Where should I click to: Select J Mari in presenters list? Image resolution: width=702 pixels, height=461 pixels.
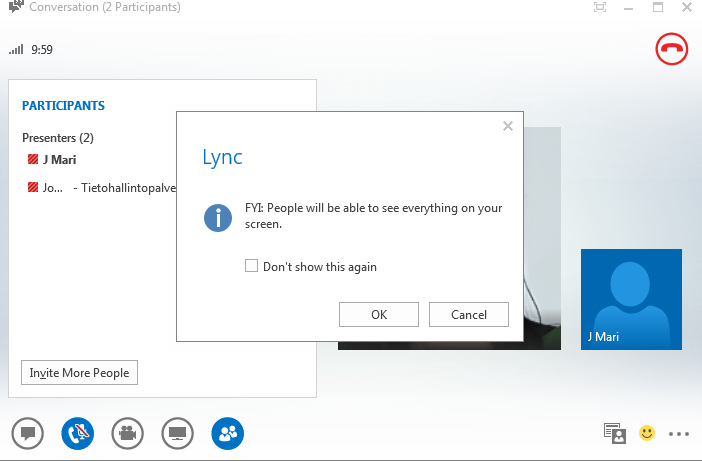click(59, 160)
